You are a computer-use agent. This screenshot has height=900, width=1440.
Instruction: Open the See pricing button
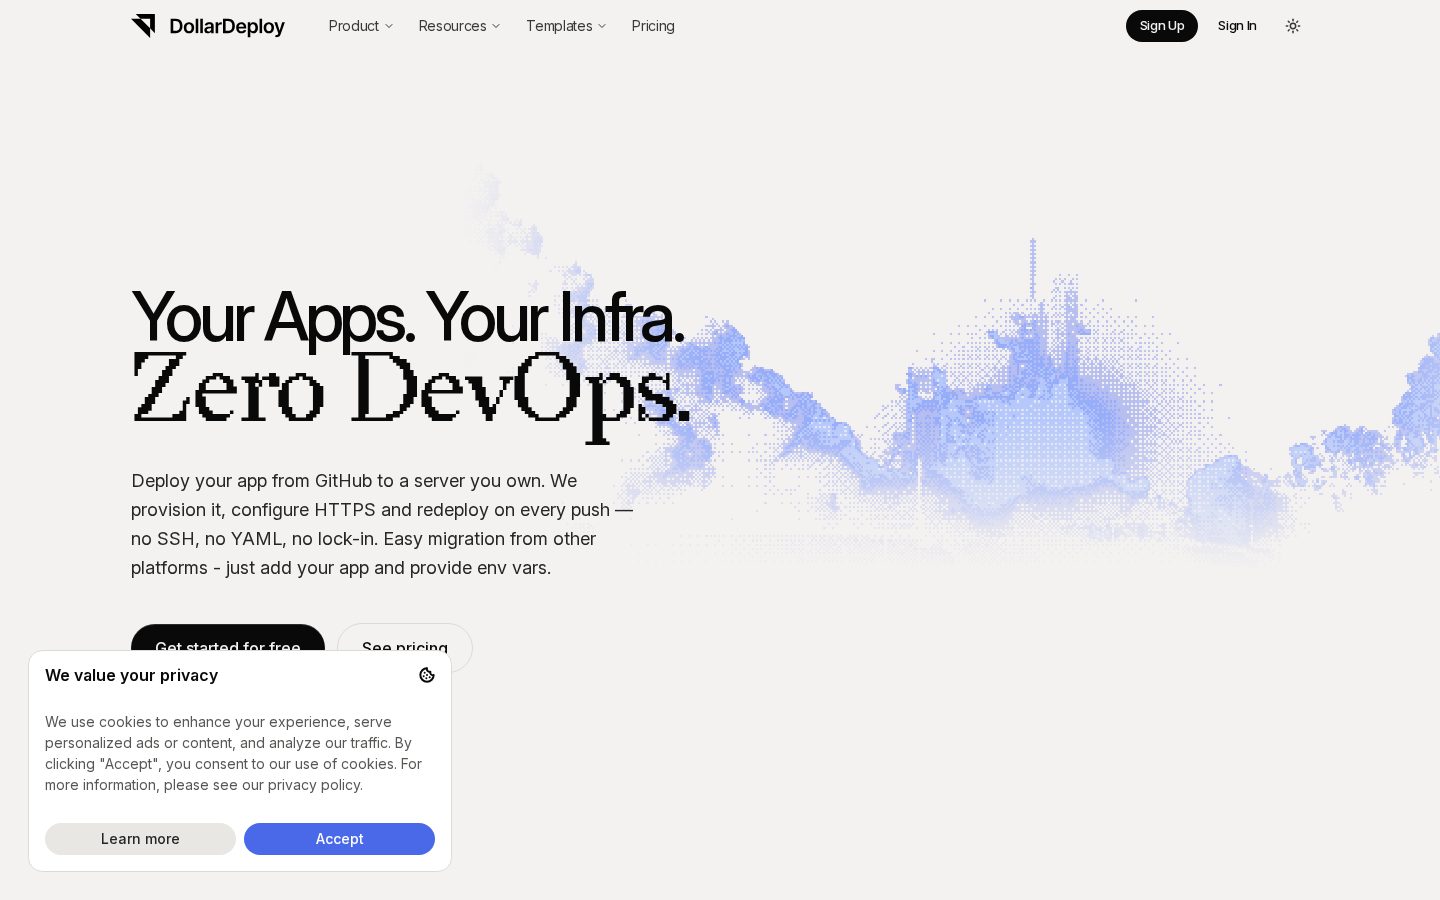[x=405, y=638]
